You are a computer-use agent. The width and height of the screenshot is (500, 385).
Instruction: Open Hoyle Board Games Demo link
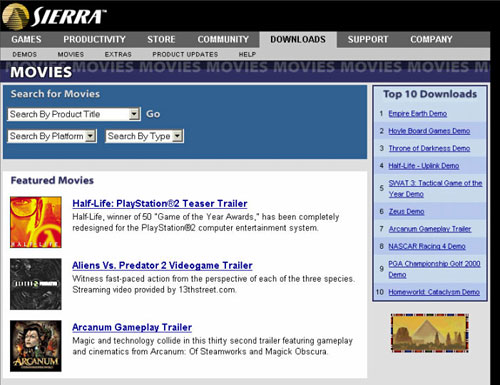pos(429,131)
